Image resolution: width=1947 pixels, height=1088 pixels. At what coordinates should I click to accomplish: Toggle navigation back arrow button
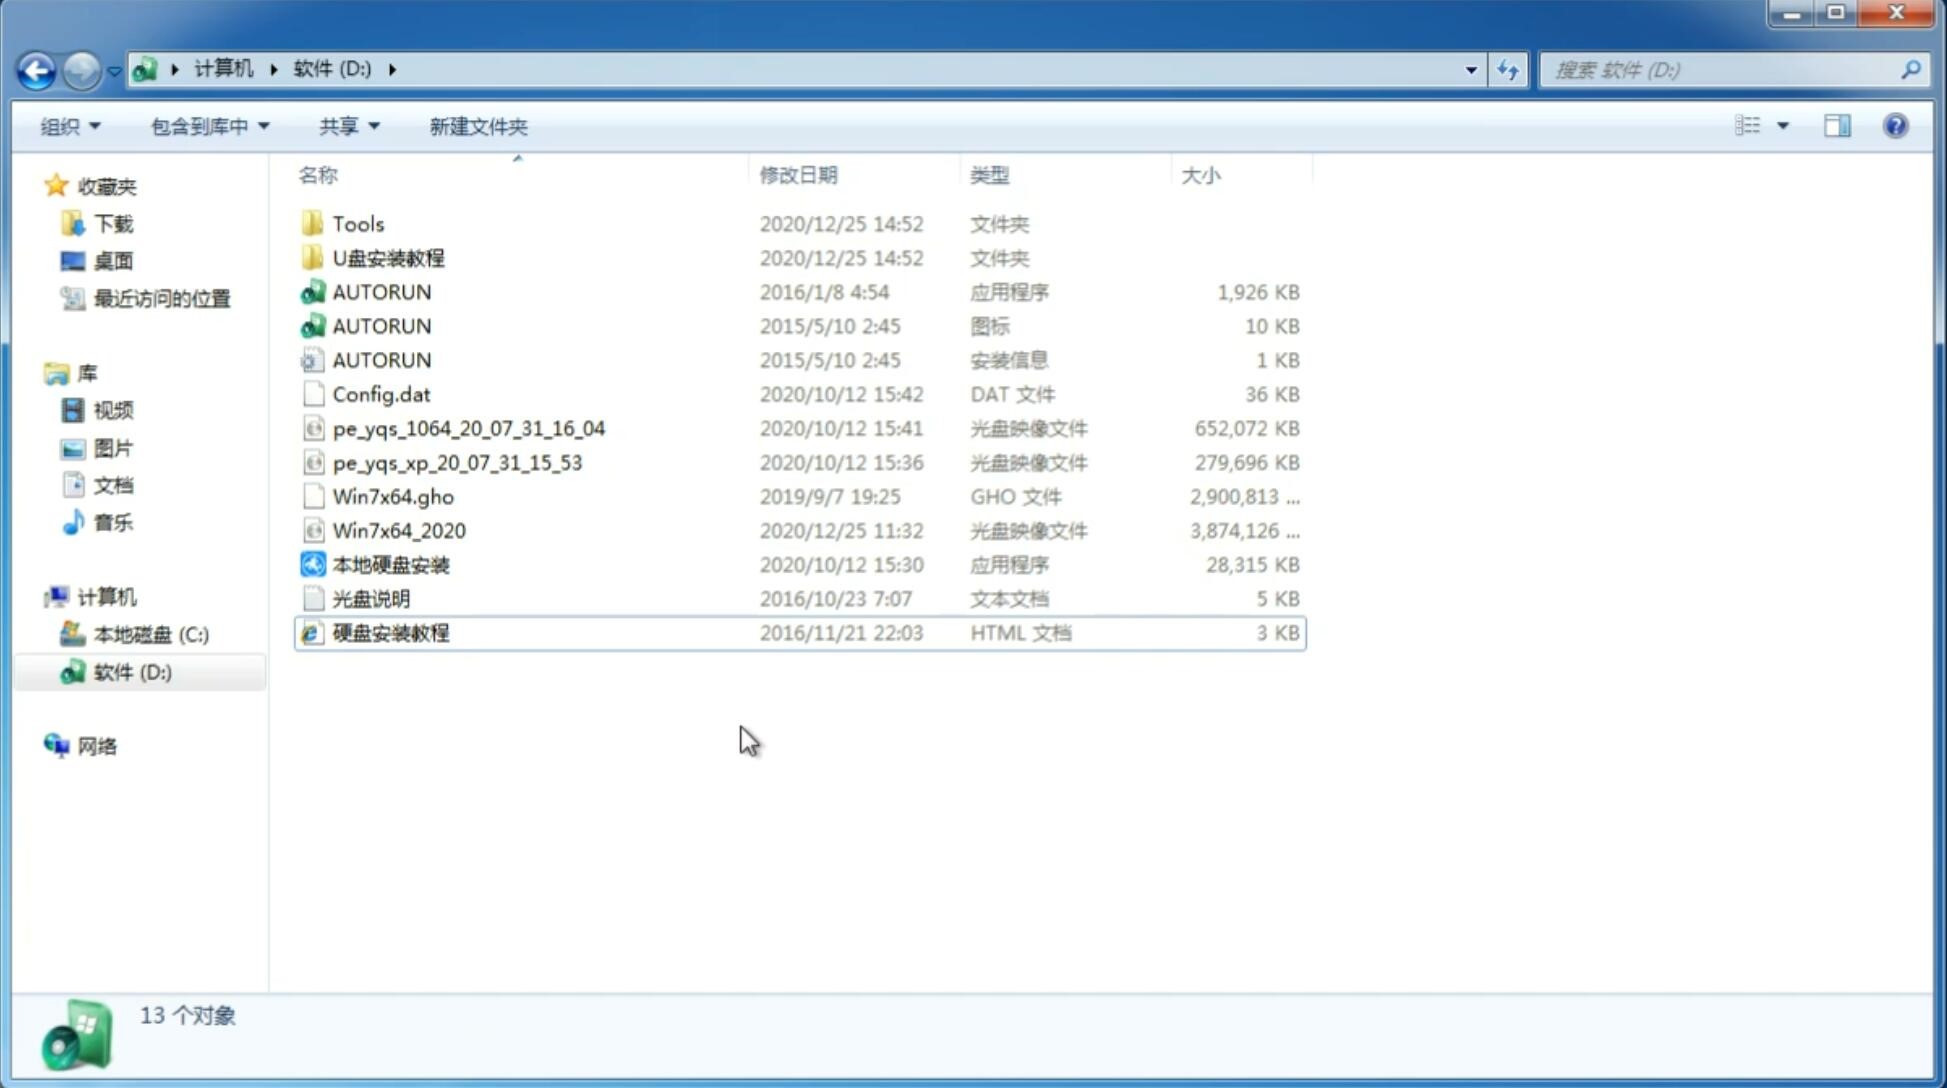tap(36, 70)
